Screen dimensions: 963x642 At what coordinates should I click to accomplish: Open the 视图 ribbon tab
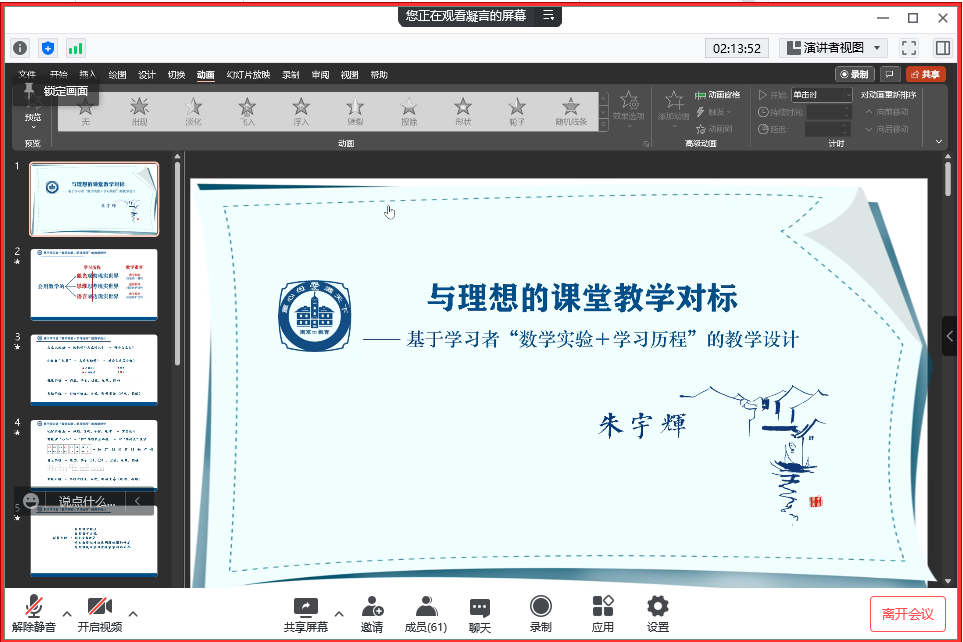[x=349, y=74]
